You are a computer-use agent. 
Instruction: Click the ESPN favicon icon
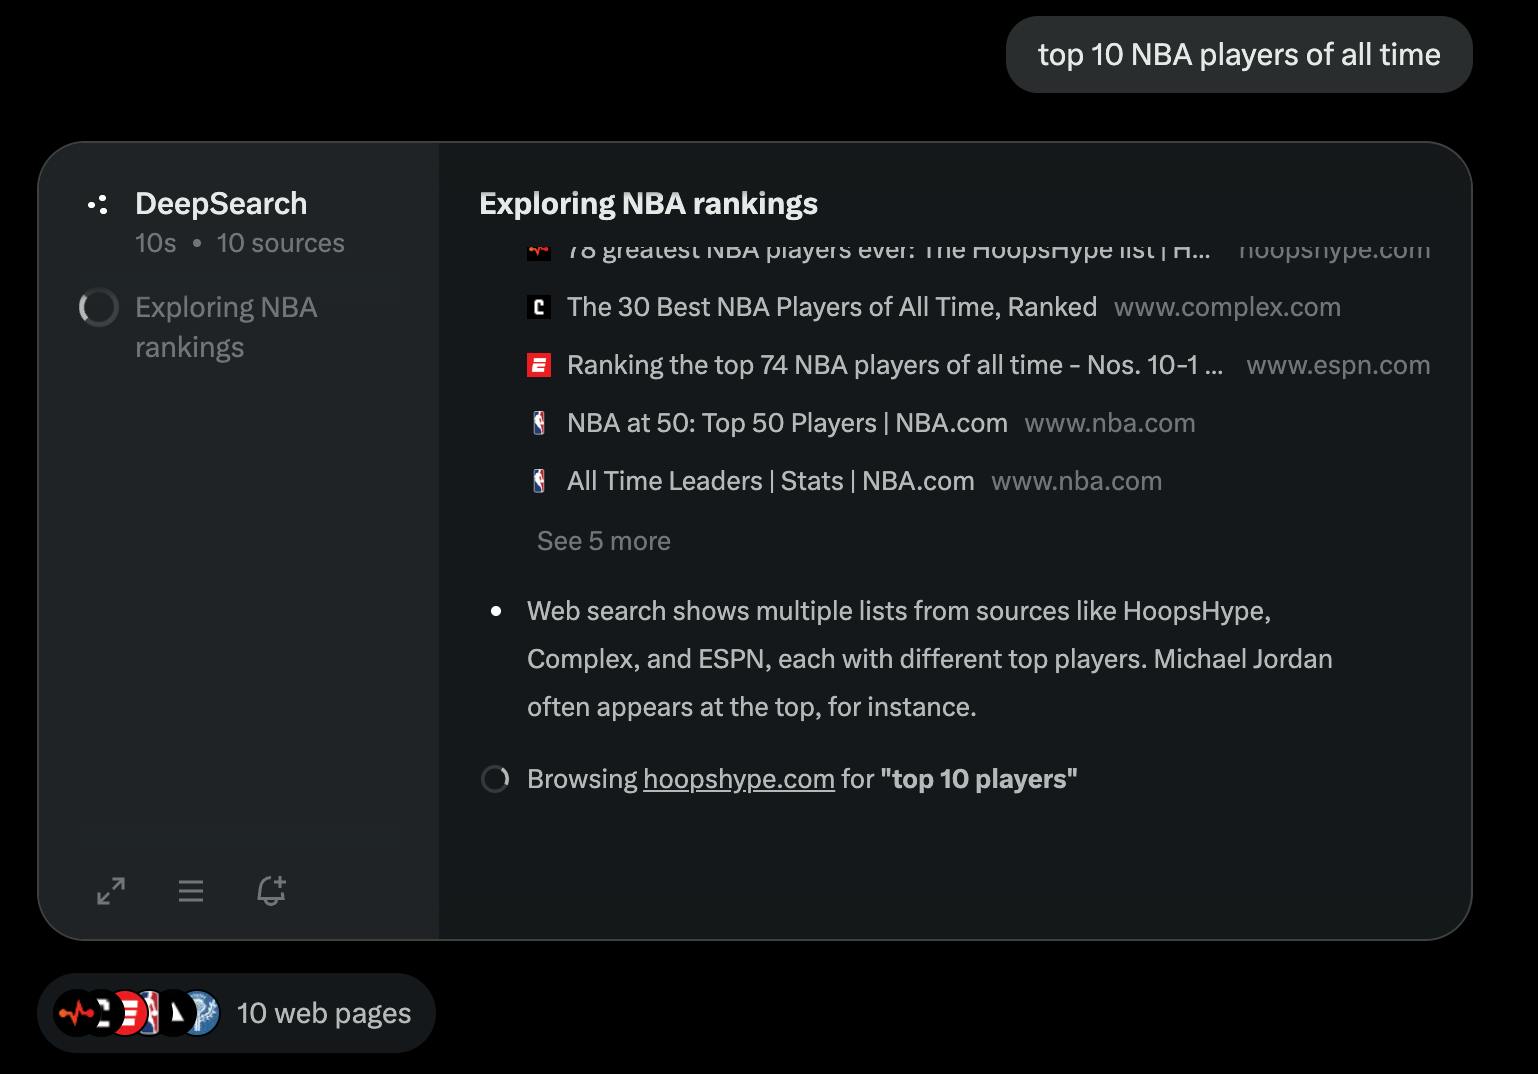(x=539, y=366)
